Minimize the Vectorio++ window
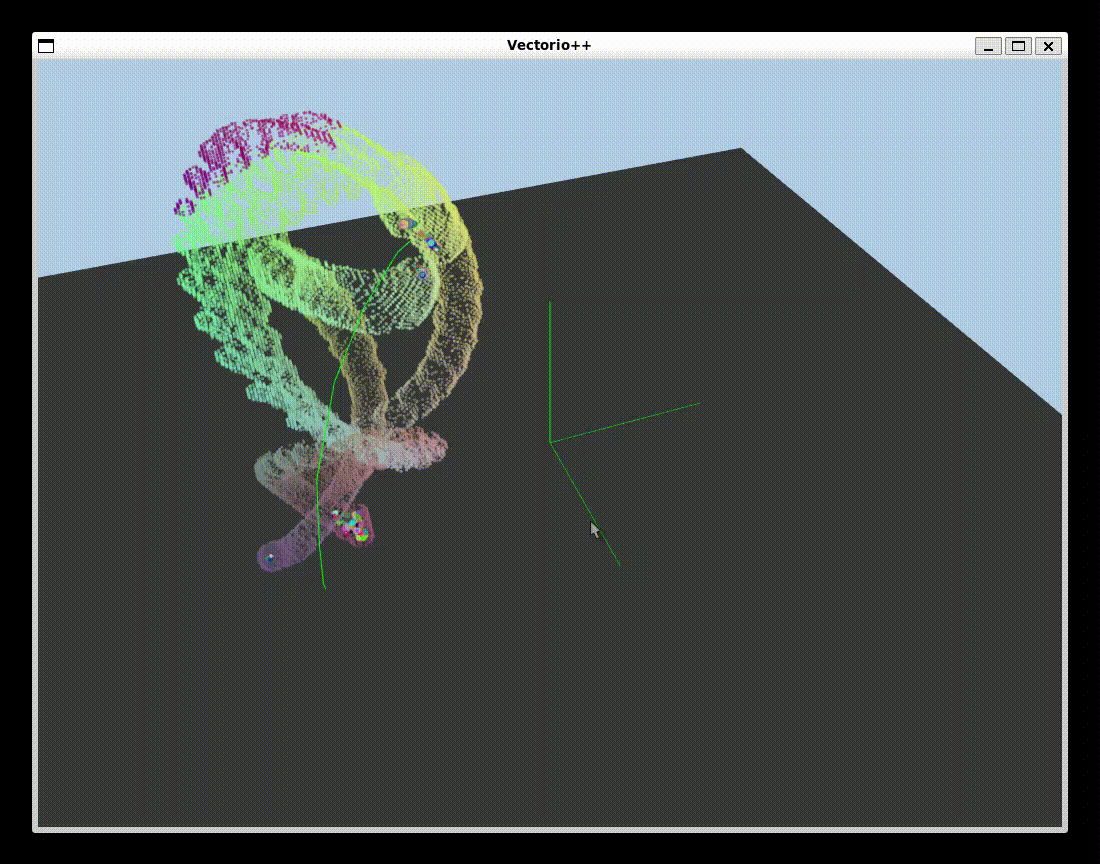1100x864 pixels. pyautogui.click(x=989, y=46)
